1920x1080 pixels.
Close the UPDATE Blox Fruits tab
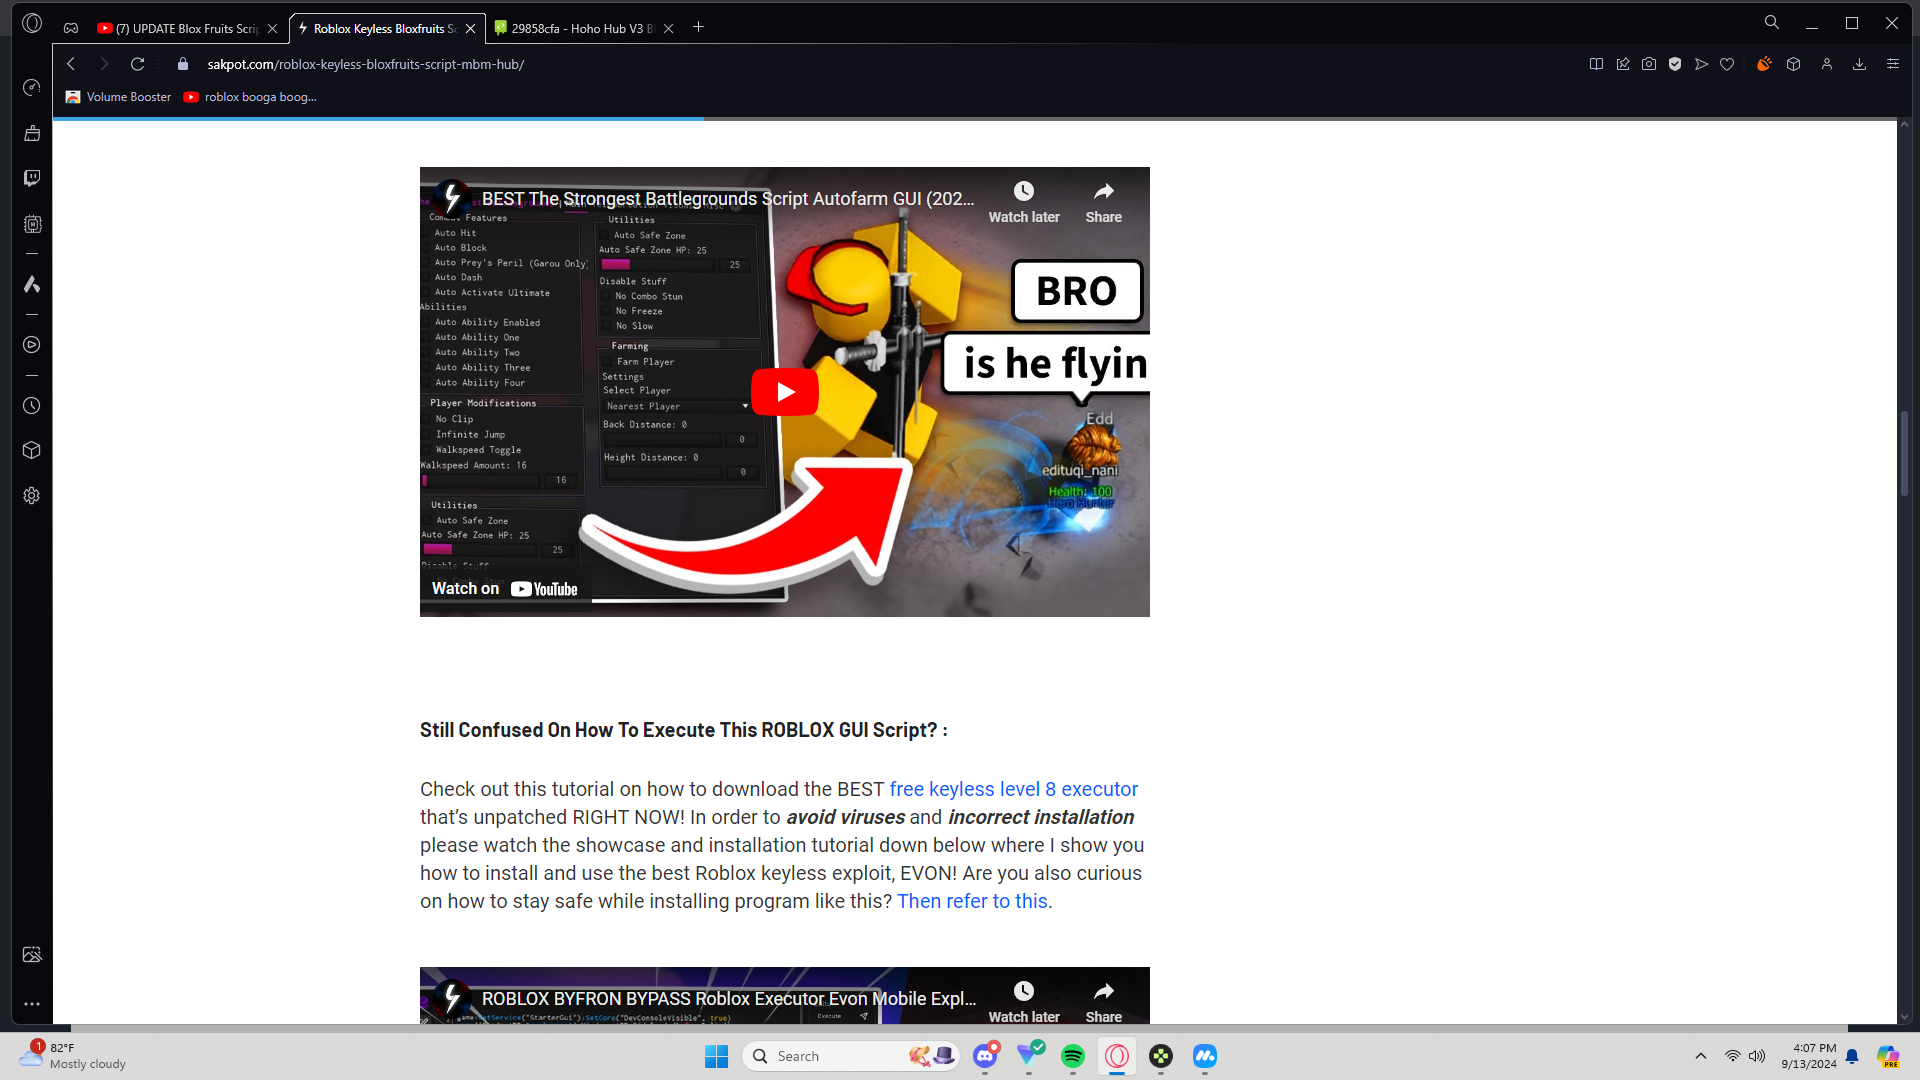272,28
